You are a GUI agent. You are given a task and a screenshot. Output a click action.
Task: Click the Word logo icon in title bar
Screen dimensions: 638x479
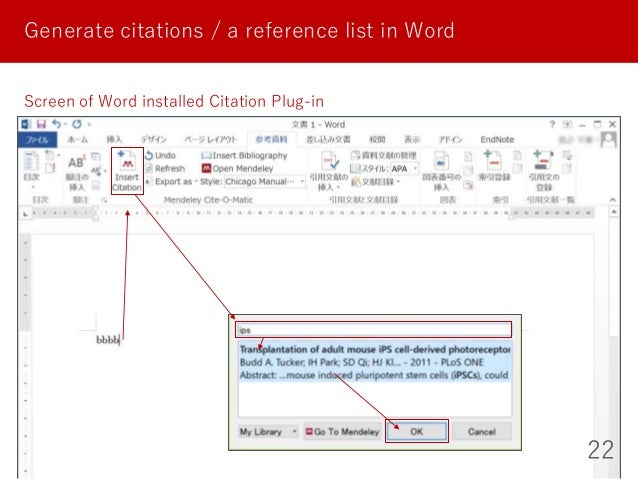point(26,124)
